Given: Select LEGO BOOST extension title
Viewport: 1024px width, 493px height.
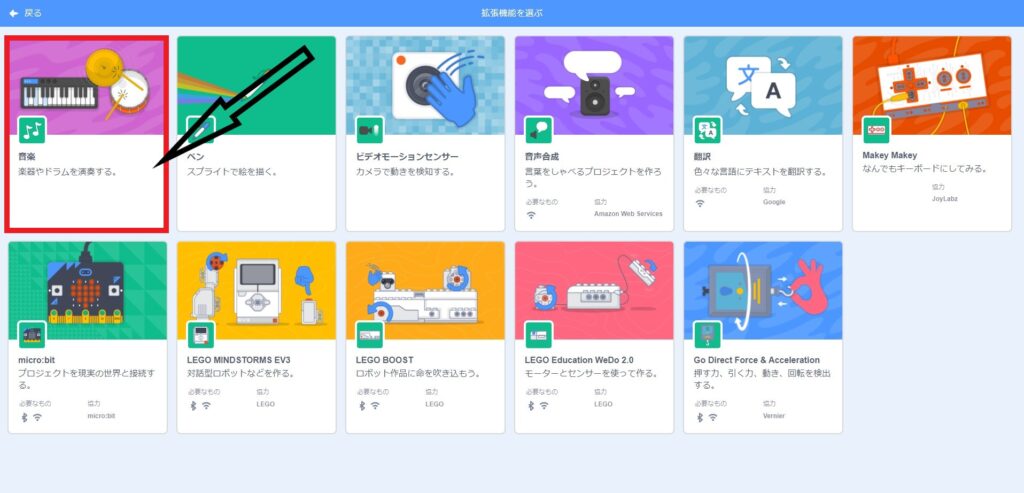Looking at the screenshot, I should [x=385, y=360].
